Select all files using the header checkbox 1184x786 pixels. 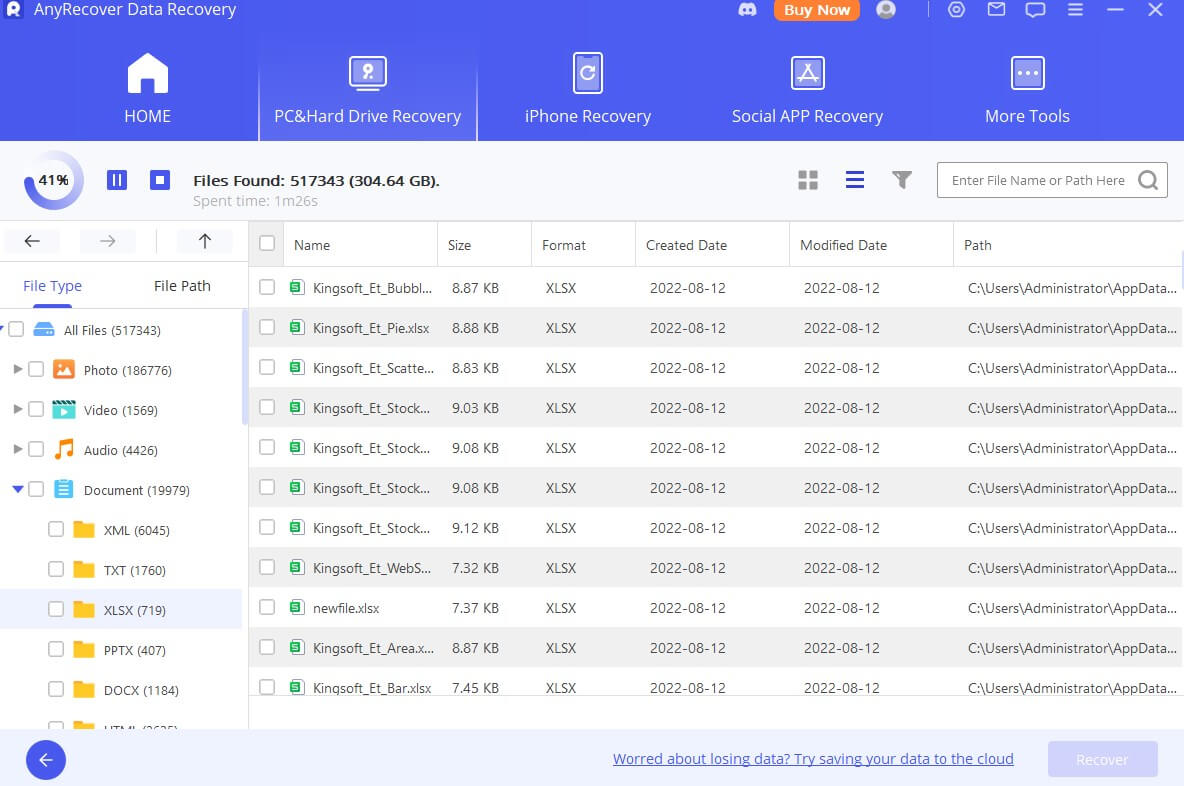[266, 243]
